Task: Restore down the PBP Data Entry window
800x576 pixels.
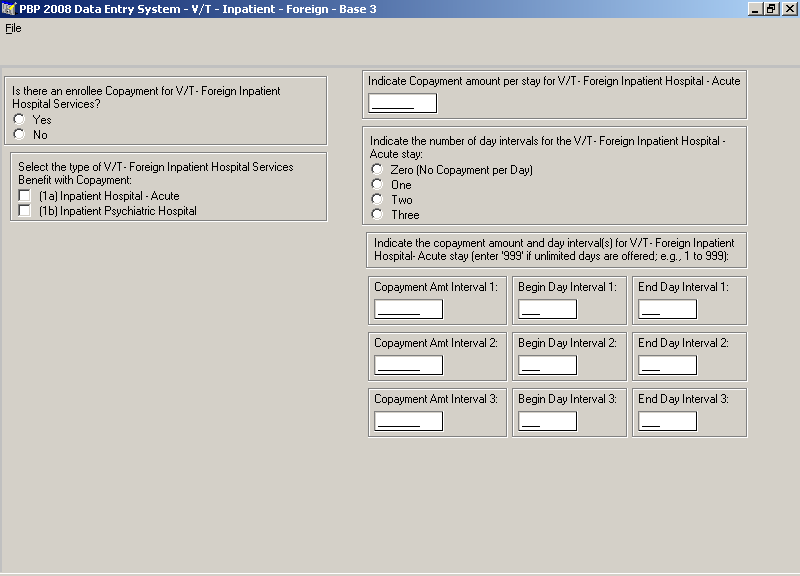Action: coord(771,9)
